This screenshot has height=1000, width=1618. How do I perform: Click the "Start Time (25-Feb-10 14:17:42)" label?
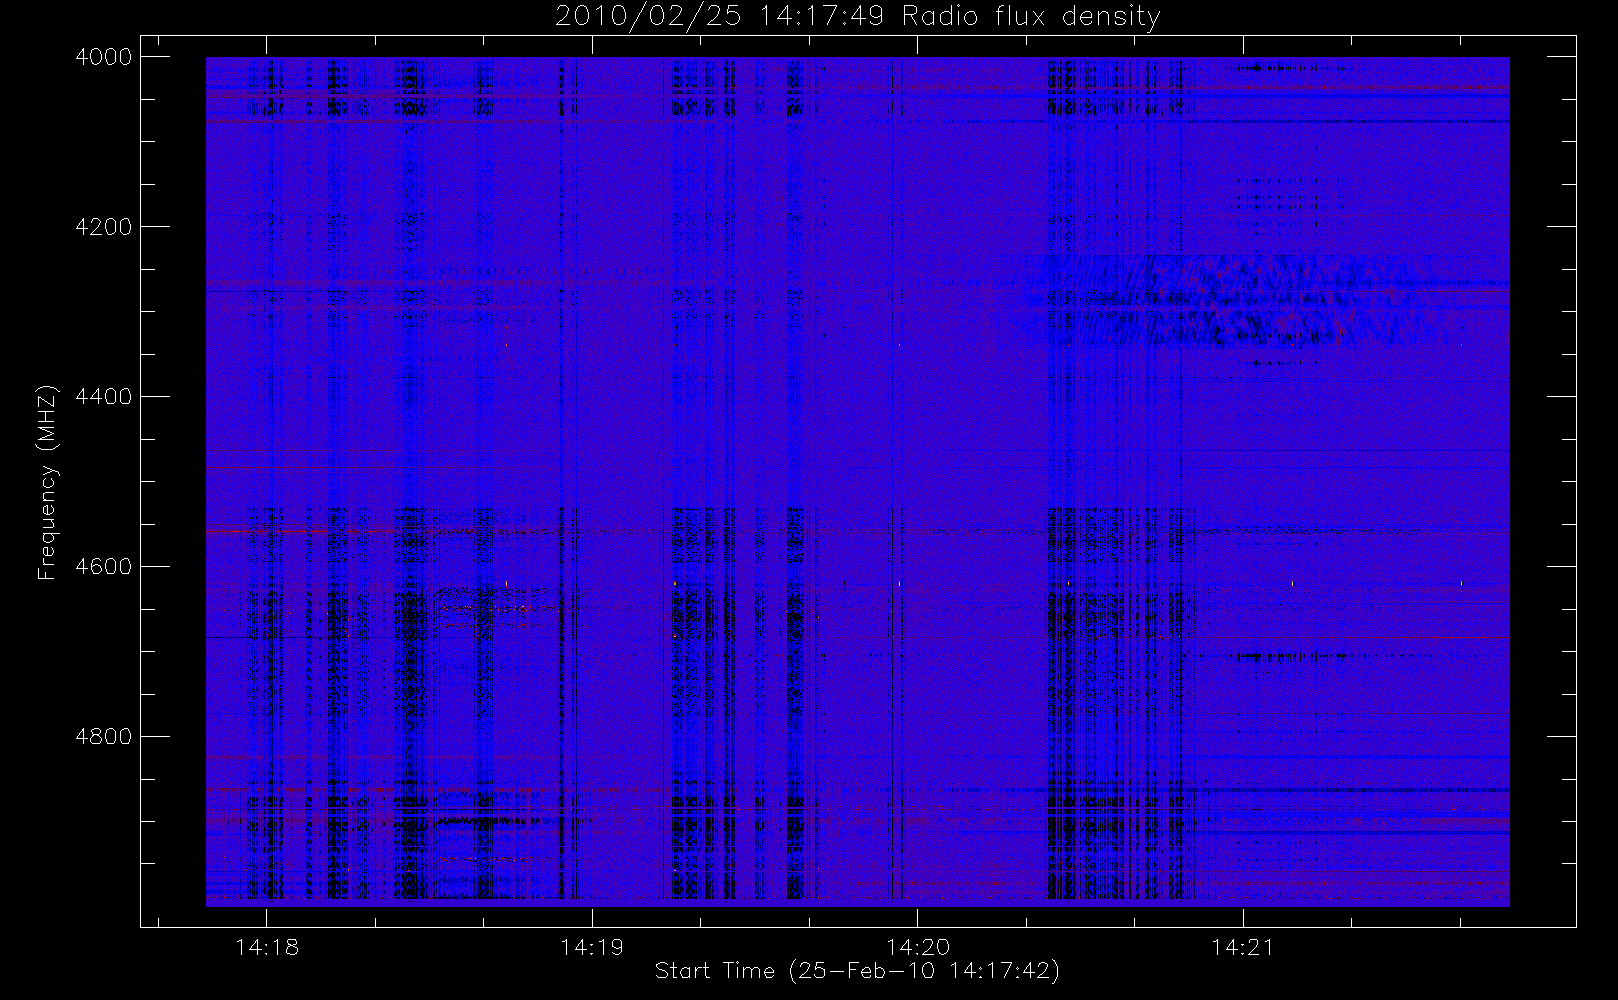[857, 971]
